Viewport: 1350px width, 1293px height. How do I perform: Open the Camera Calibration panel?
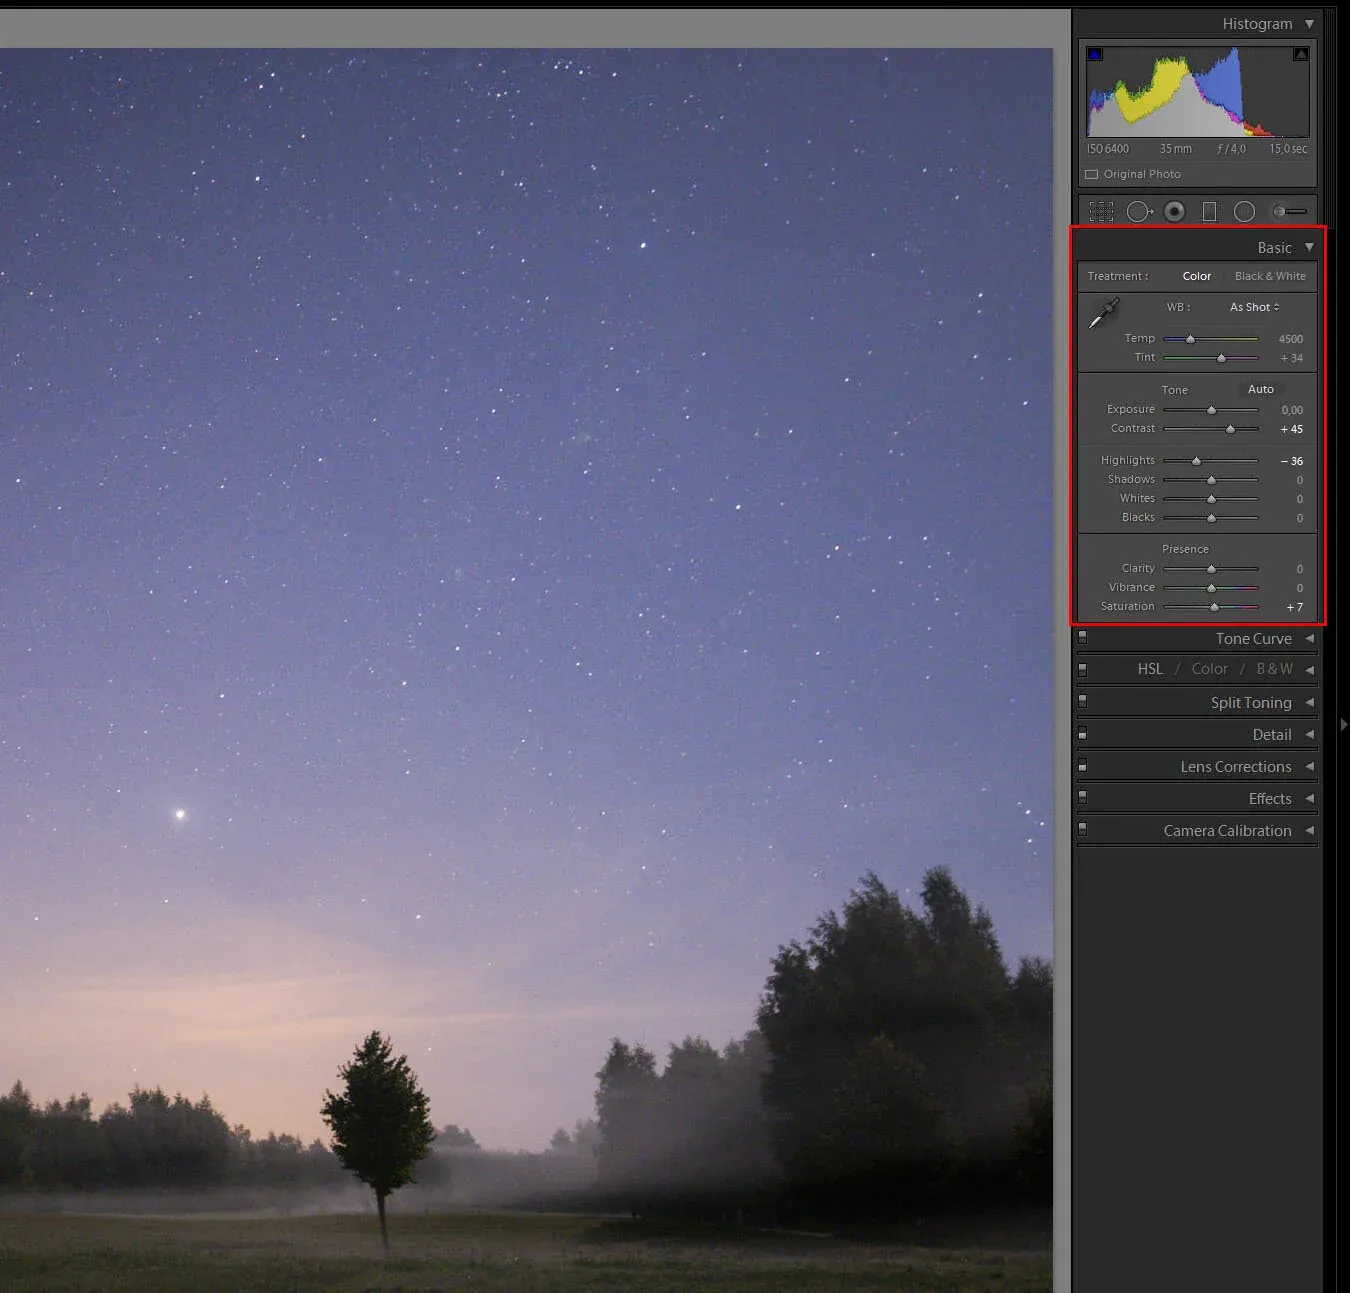(x=1227, y=830)
